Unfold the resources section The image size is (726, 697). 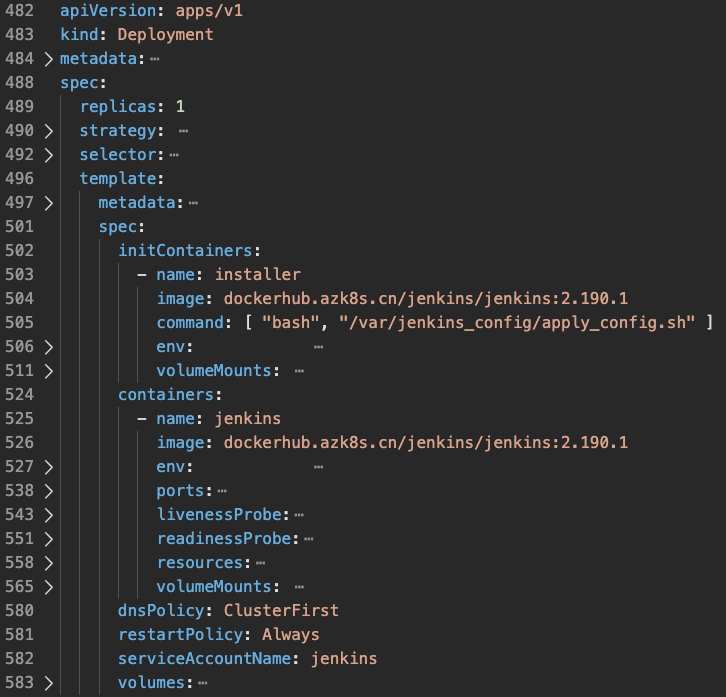click(x=48, y=563)
